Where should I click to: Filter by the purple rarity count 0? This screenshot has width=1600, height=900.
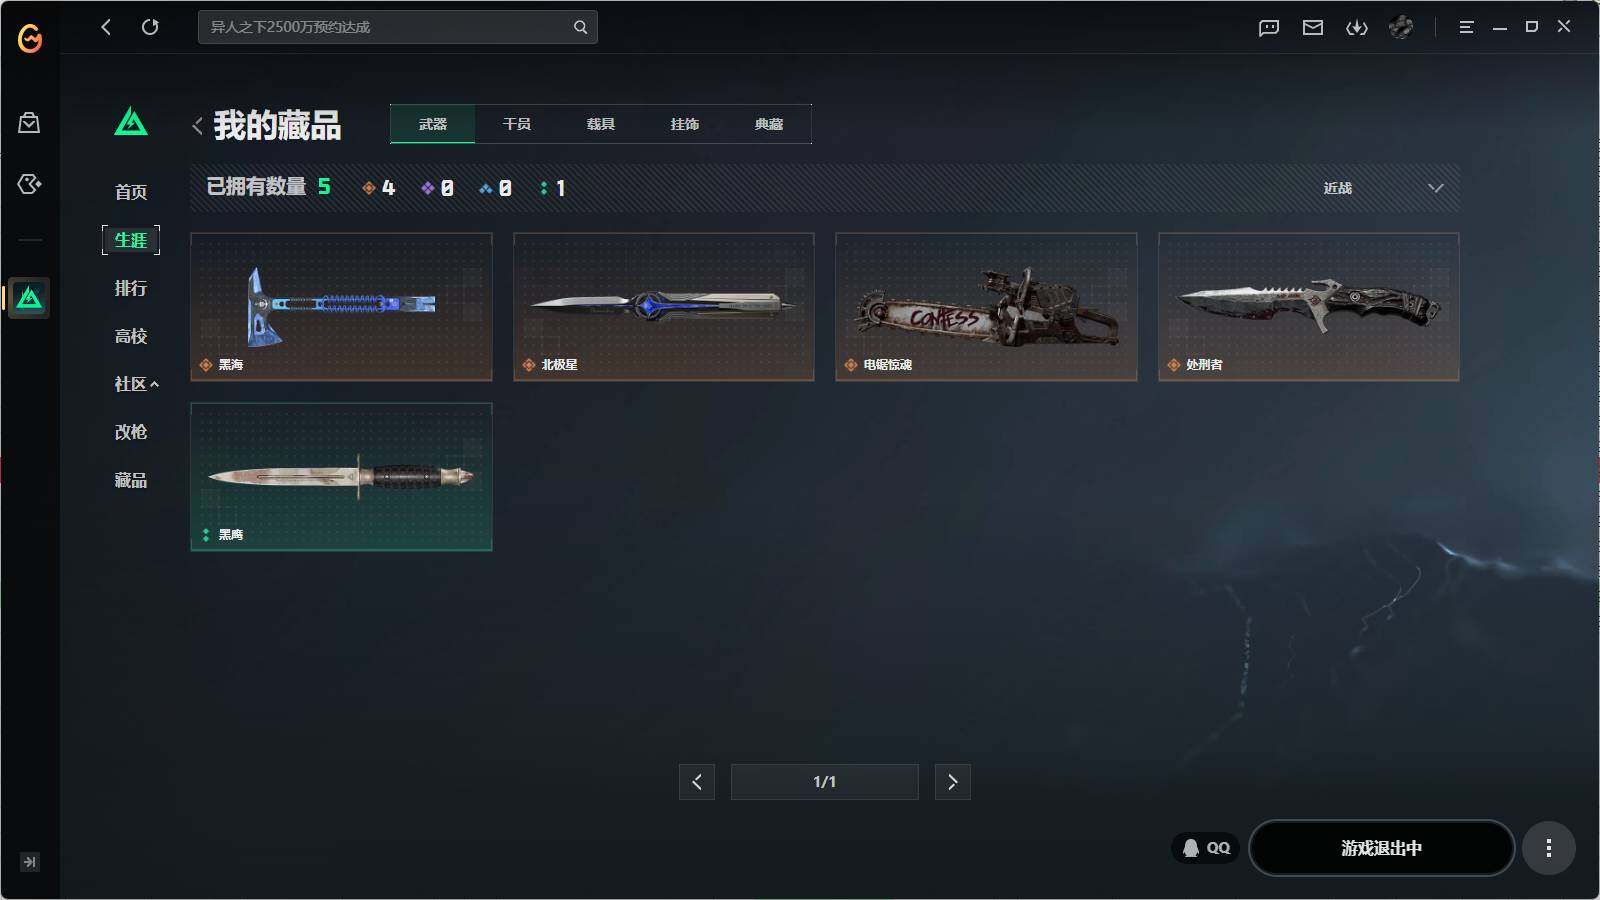tap(438, 187)
